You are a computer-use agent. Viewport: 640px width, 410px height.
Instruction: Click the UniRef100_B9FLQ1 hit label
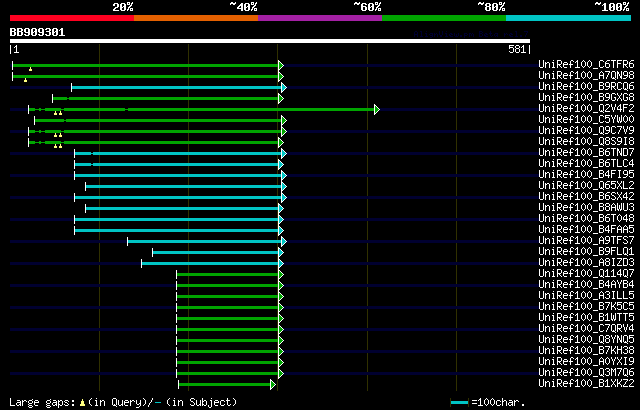tap(587, 252)
